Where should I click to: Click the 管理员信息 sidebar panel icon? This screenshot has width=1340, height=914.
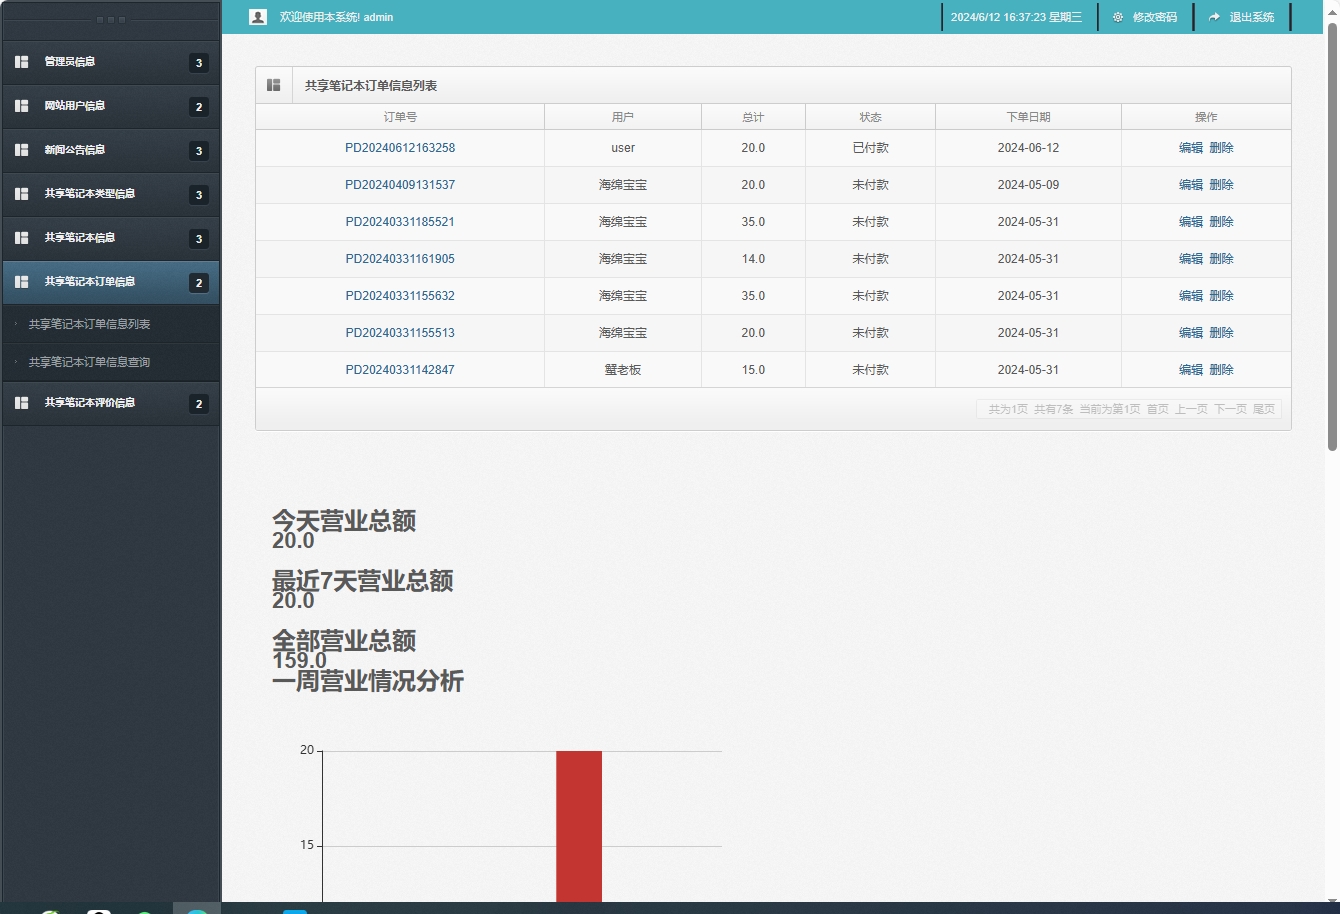pyautogui.click(x=21, y=61)
